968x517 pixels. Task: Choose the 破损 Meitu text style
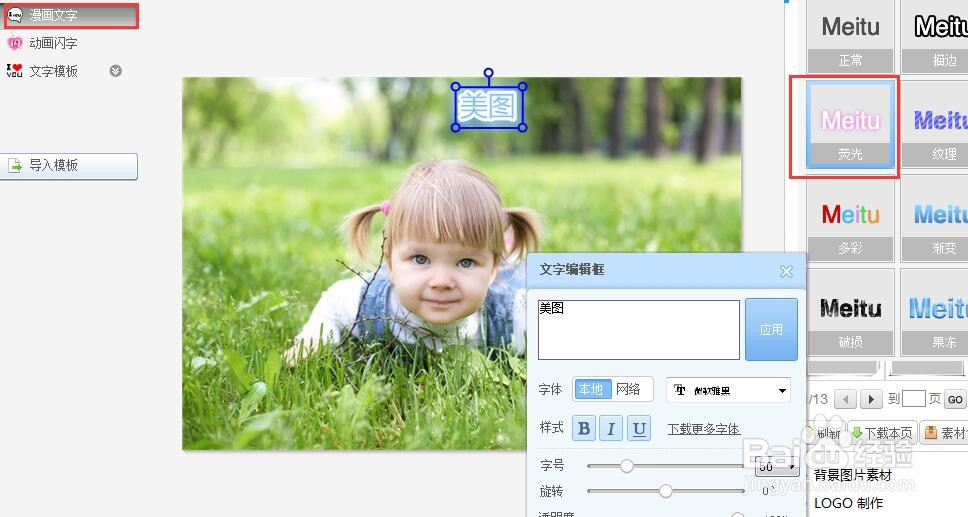pos(850,312)
